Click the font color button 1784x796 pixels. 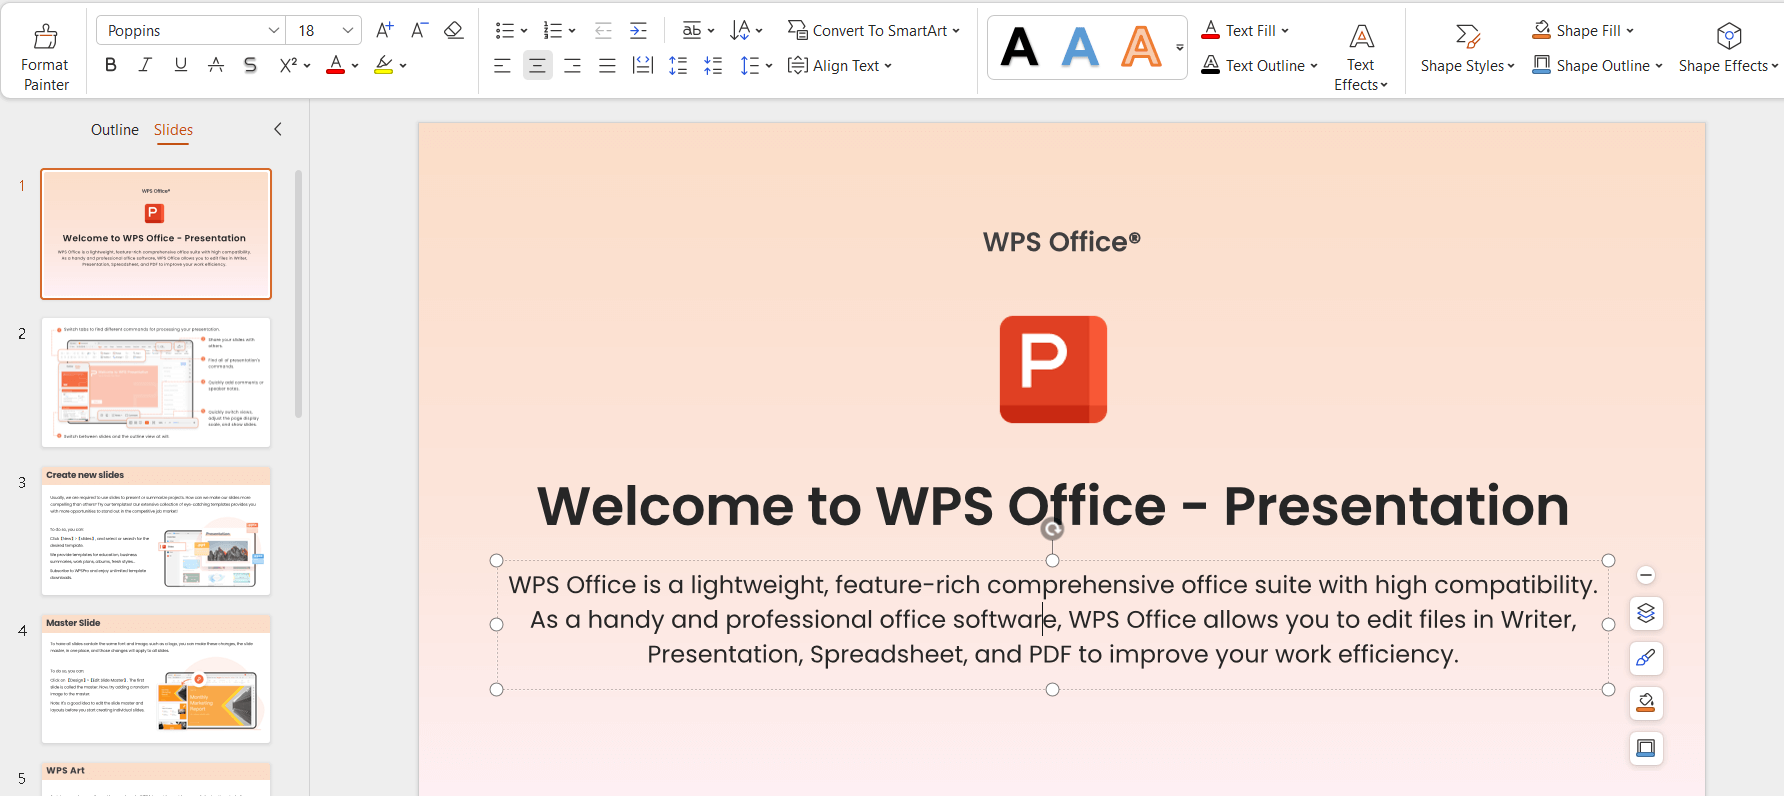tap(336, 65)
